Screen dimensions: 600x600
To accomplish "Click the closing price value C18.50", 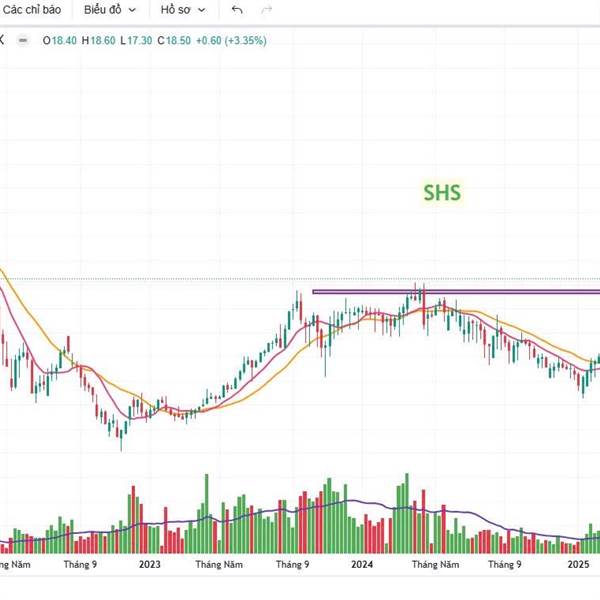I will [174, 41].
